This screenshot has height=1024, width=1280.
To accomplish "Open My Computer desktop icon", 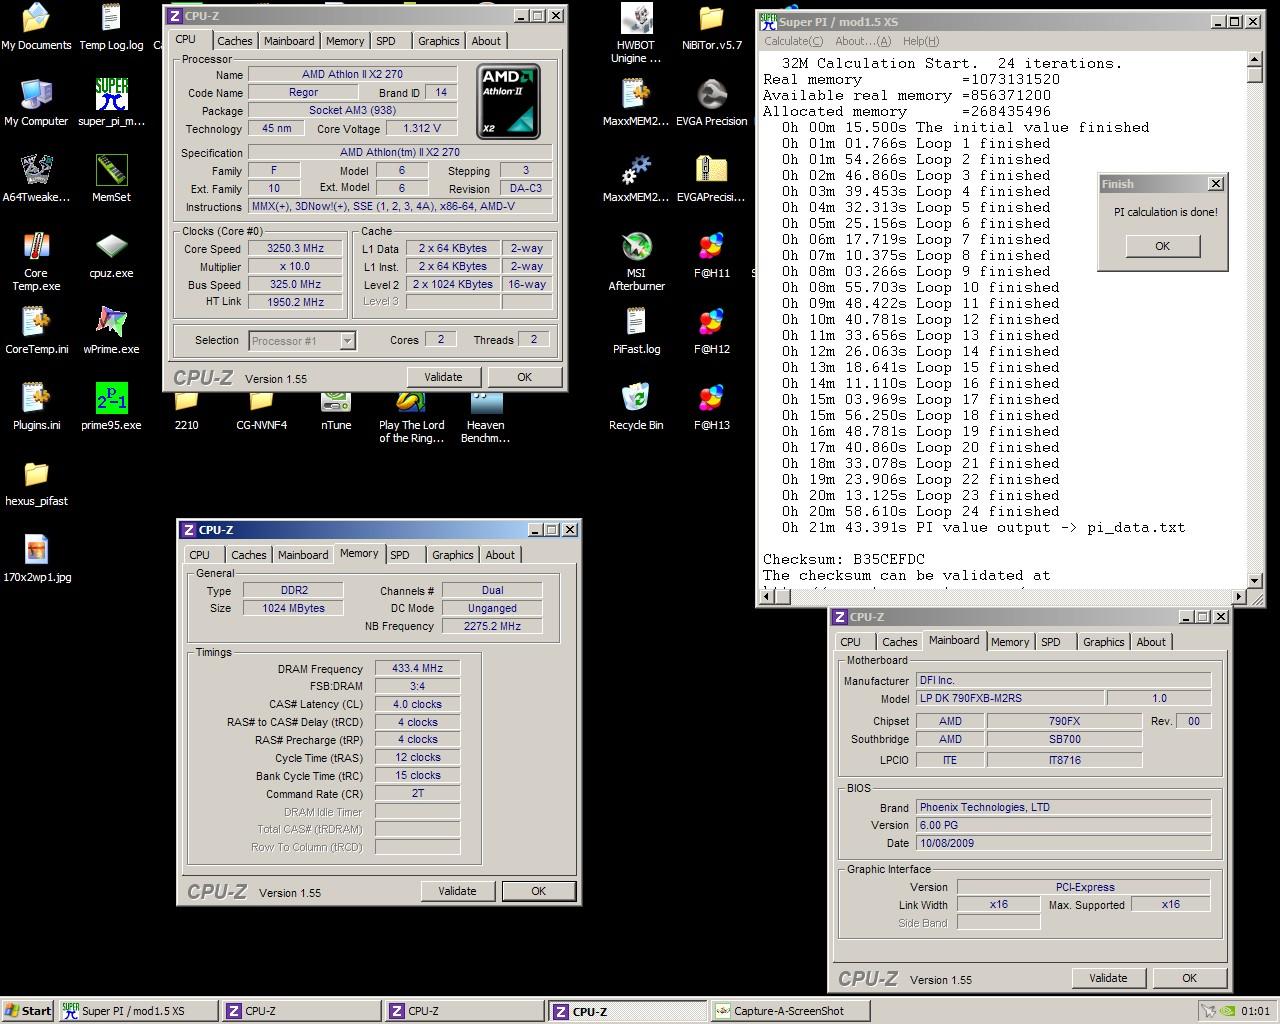I will pyautogui.click(x=36, y=103).
